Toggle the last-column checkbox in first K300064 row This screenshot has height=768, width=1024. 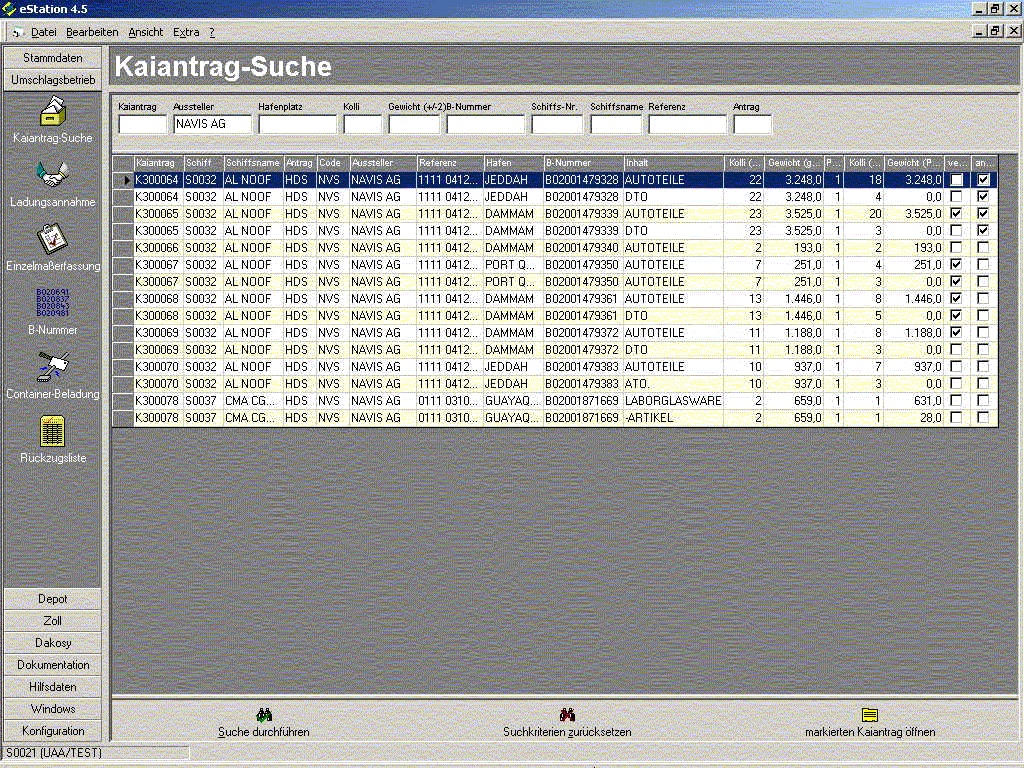[x=984, y=180]
